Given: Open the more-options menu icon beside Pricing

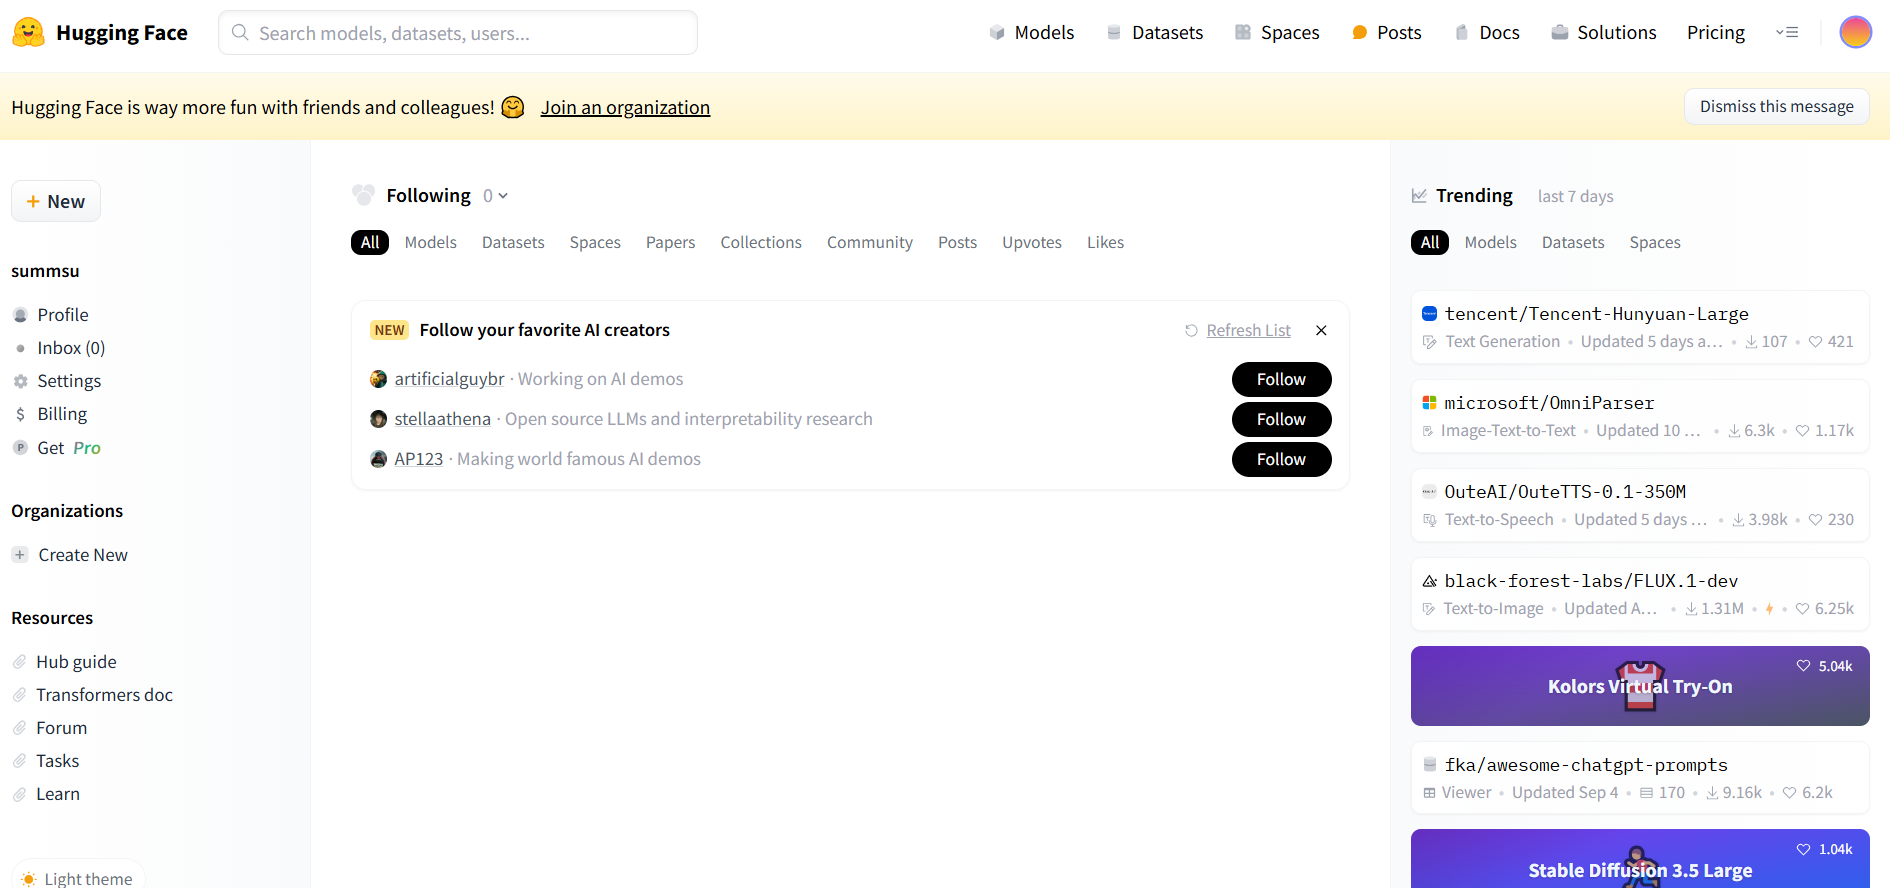Looking at the screenshot, I should tap(1787, 32).
